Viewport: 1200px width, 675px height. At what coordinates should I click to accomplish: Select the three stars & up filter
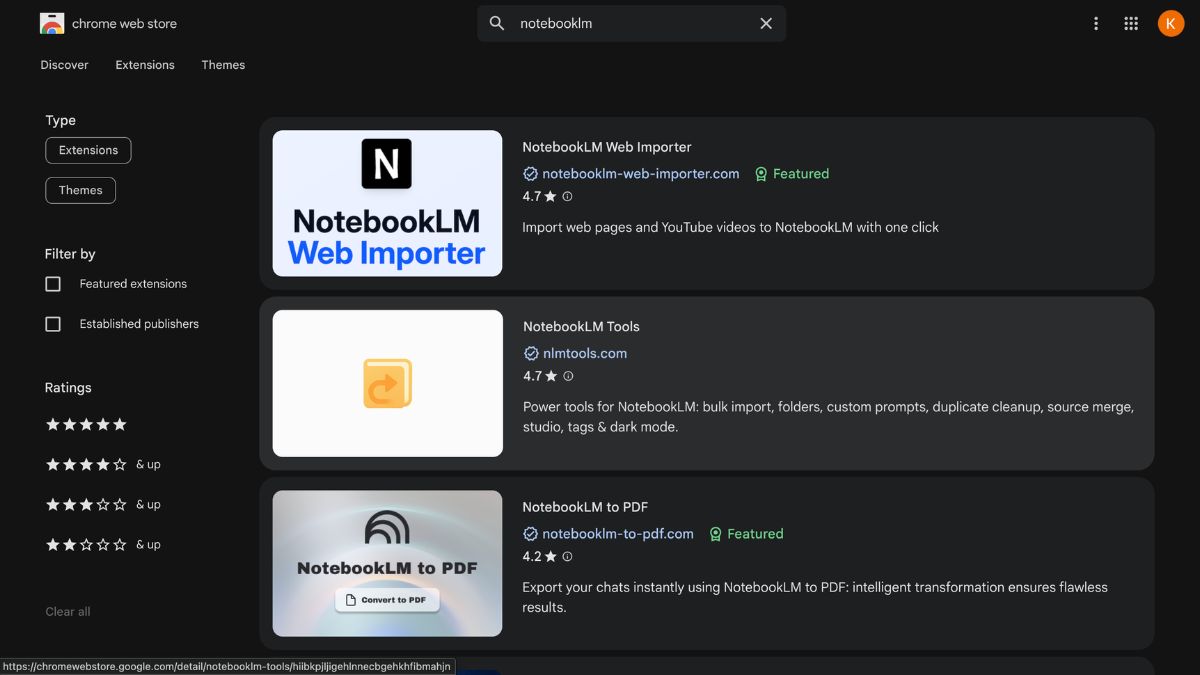pos(103,504)
